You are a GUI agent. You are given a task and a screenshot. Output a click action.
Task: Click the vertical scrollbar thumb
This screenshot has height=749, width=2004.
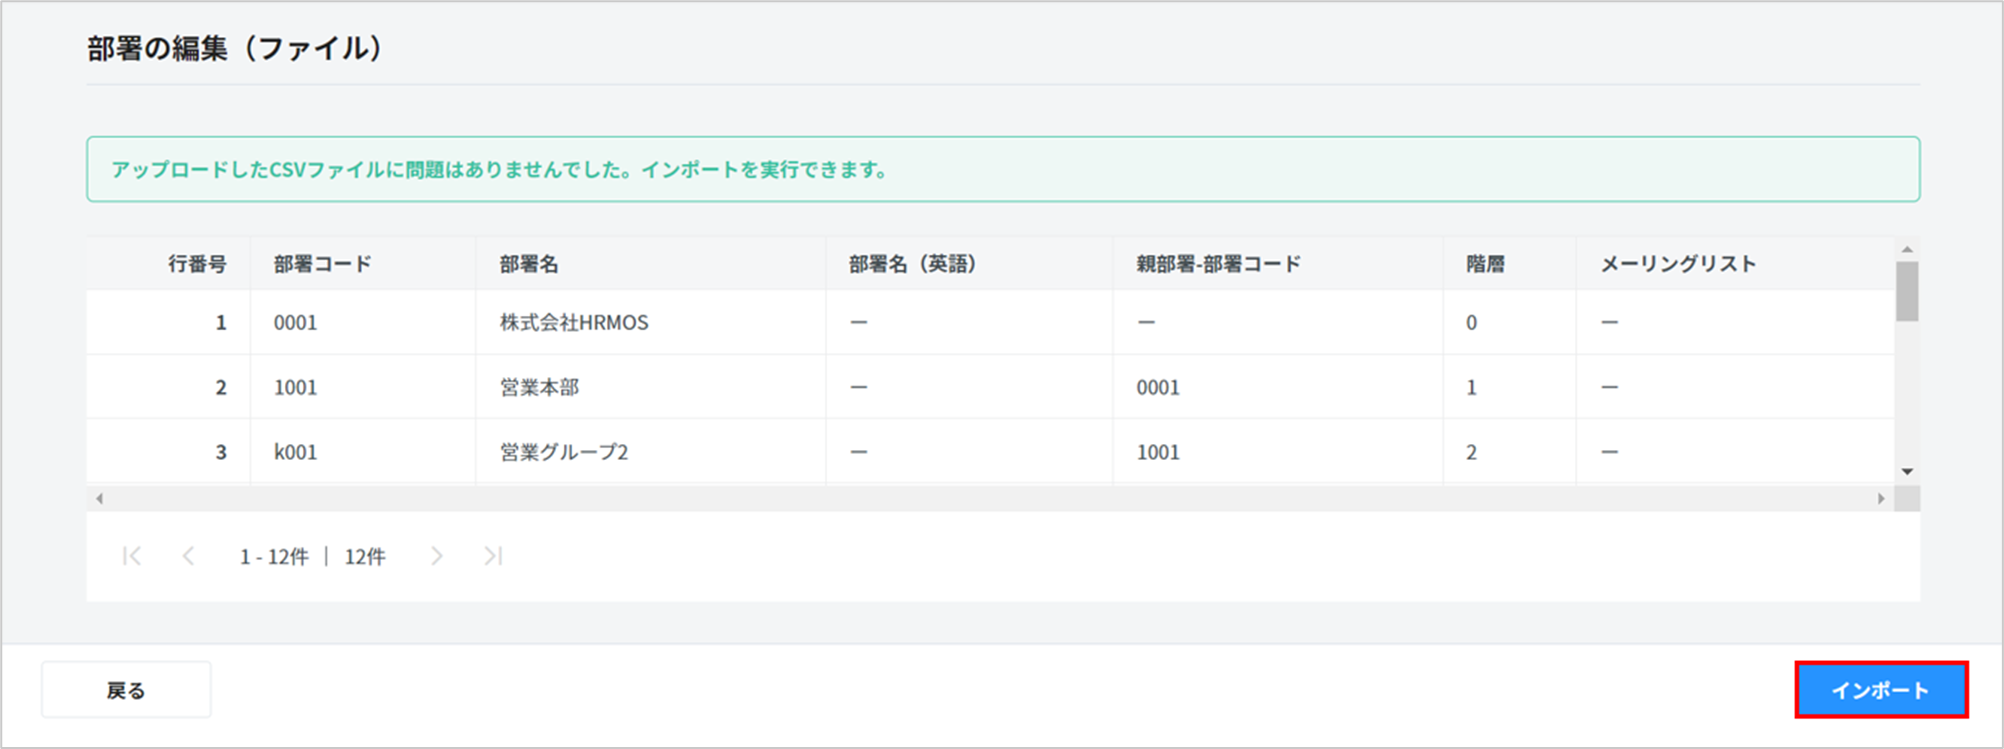point(1907,292)
